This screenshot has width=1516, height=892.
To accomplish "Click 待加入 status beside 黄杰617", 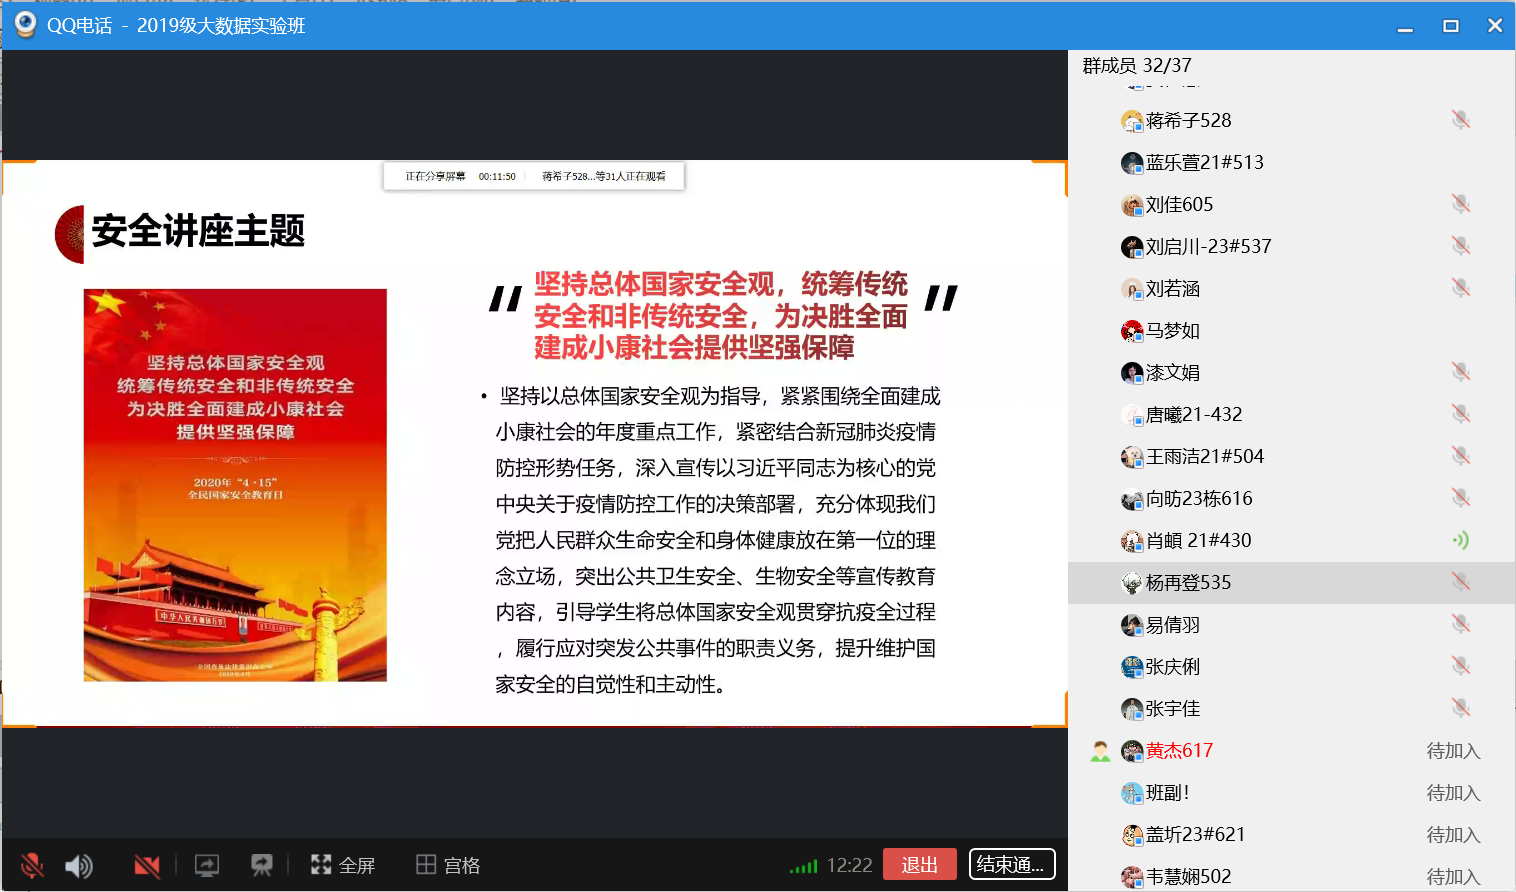I will 1452,751.
